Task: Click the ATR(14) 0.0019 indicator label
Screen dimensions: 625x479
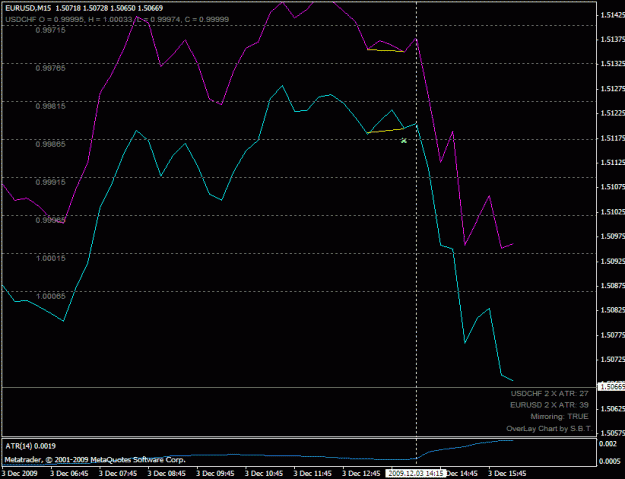Action: [30, 446]
